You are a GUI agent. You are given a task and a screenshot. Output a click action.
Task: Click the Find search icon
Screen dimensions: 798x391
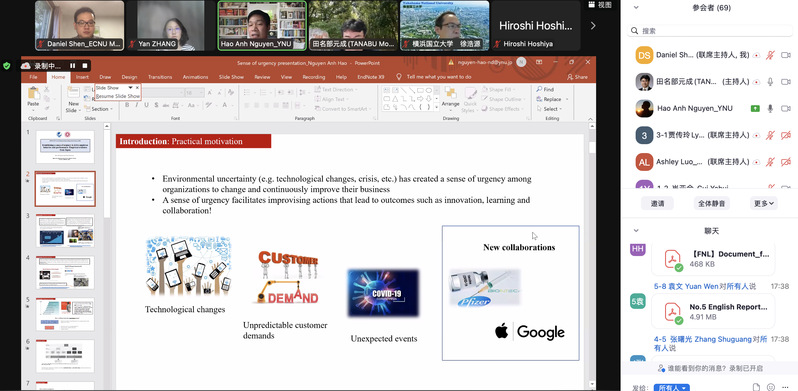540,89
